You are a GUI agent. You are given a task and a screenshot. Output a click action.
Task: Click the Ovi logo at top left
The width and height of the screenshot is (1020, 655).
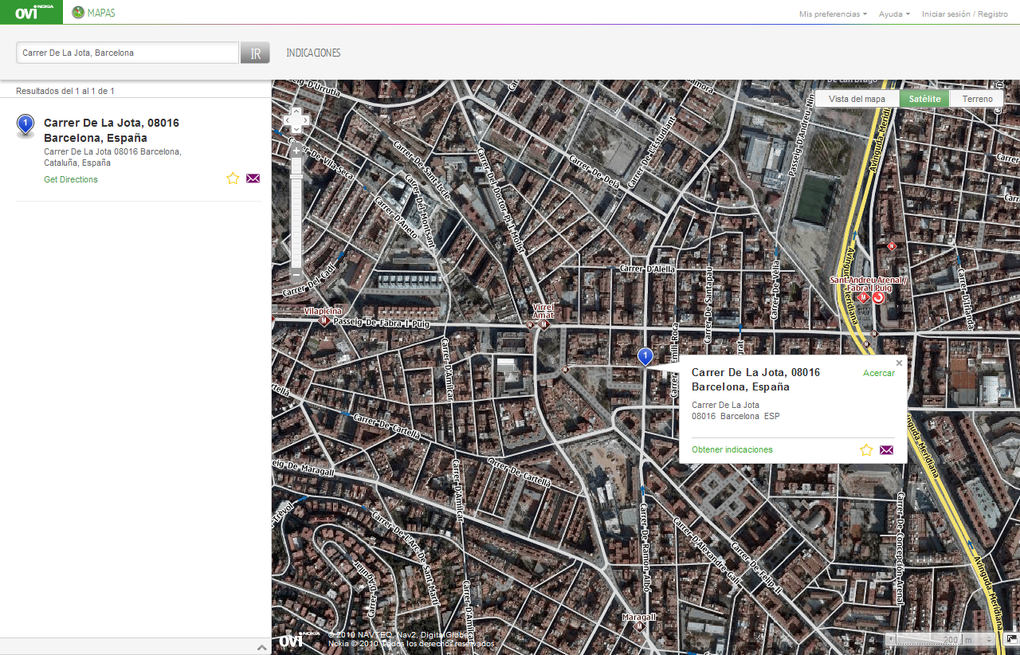(25, 12)
